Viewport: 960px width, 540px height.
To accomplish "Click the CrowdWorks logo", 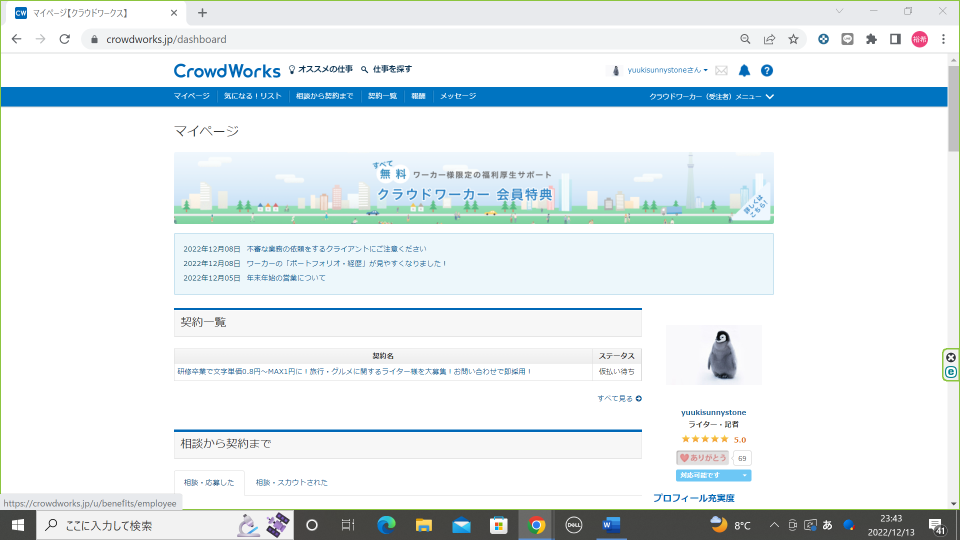I will point(226,71).
